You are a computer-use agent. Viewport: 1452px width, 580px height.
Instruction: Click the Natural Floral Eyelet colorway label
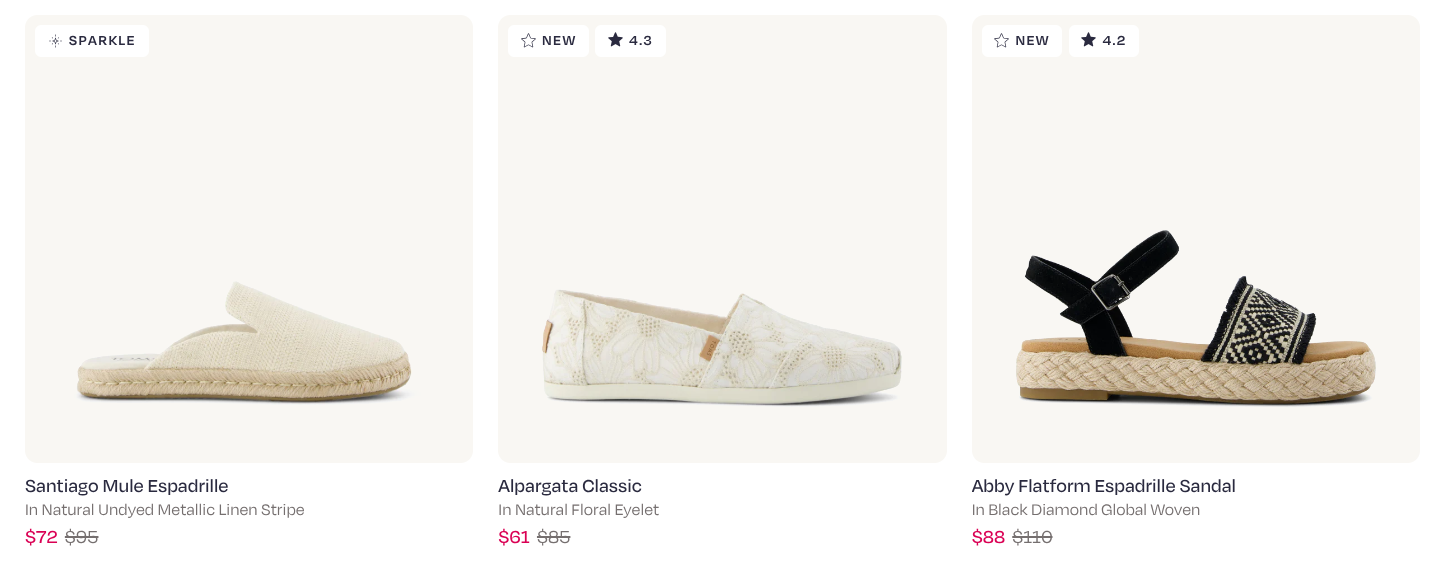pyautogui.click(x=578, y=510)
